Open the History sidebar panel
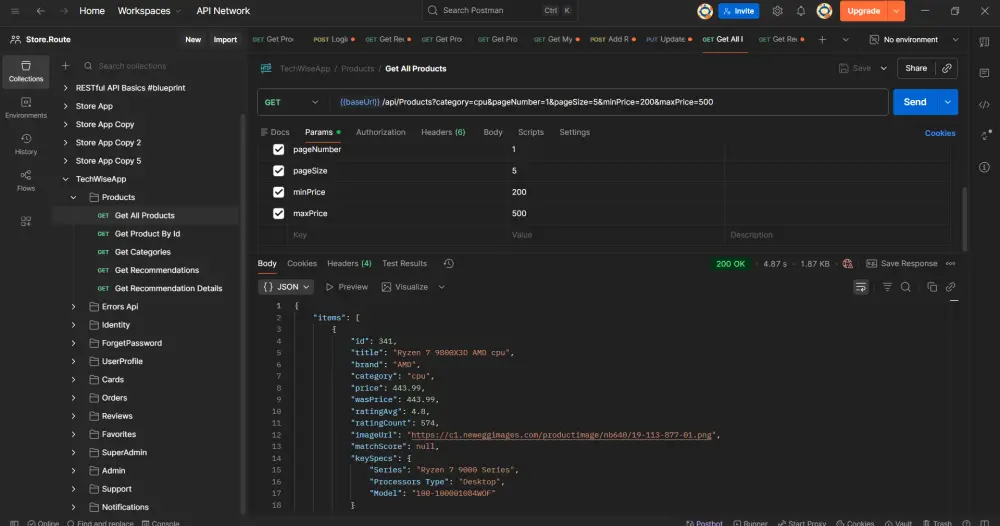Screen dimensions: 1000x526 click(x=26, y=144)
